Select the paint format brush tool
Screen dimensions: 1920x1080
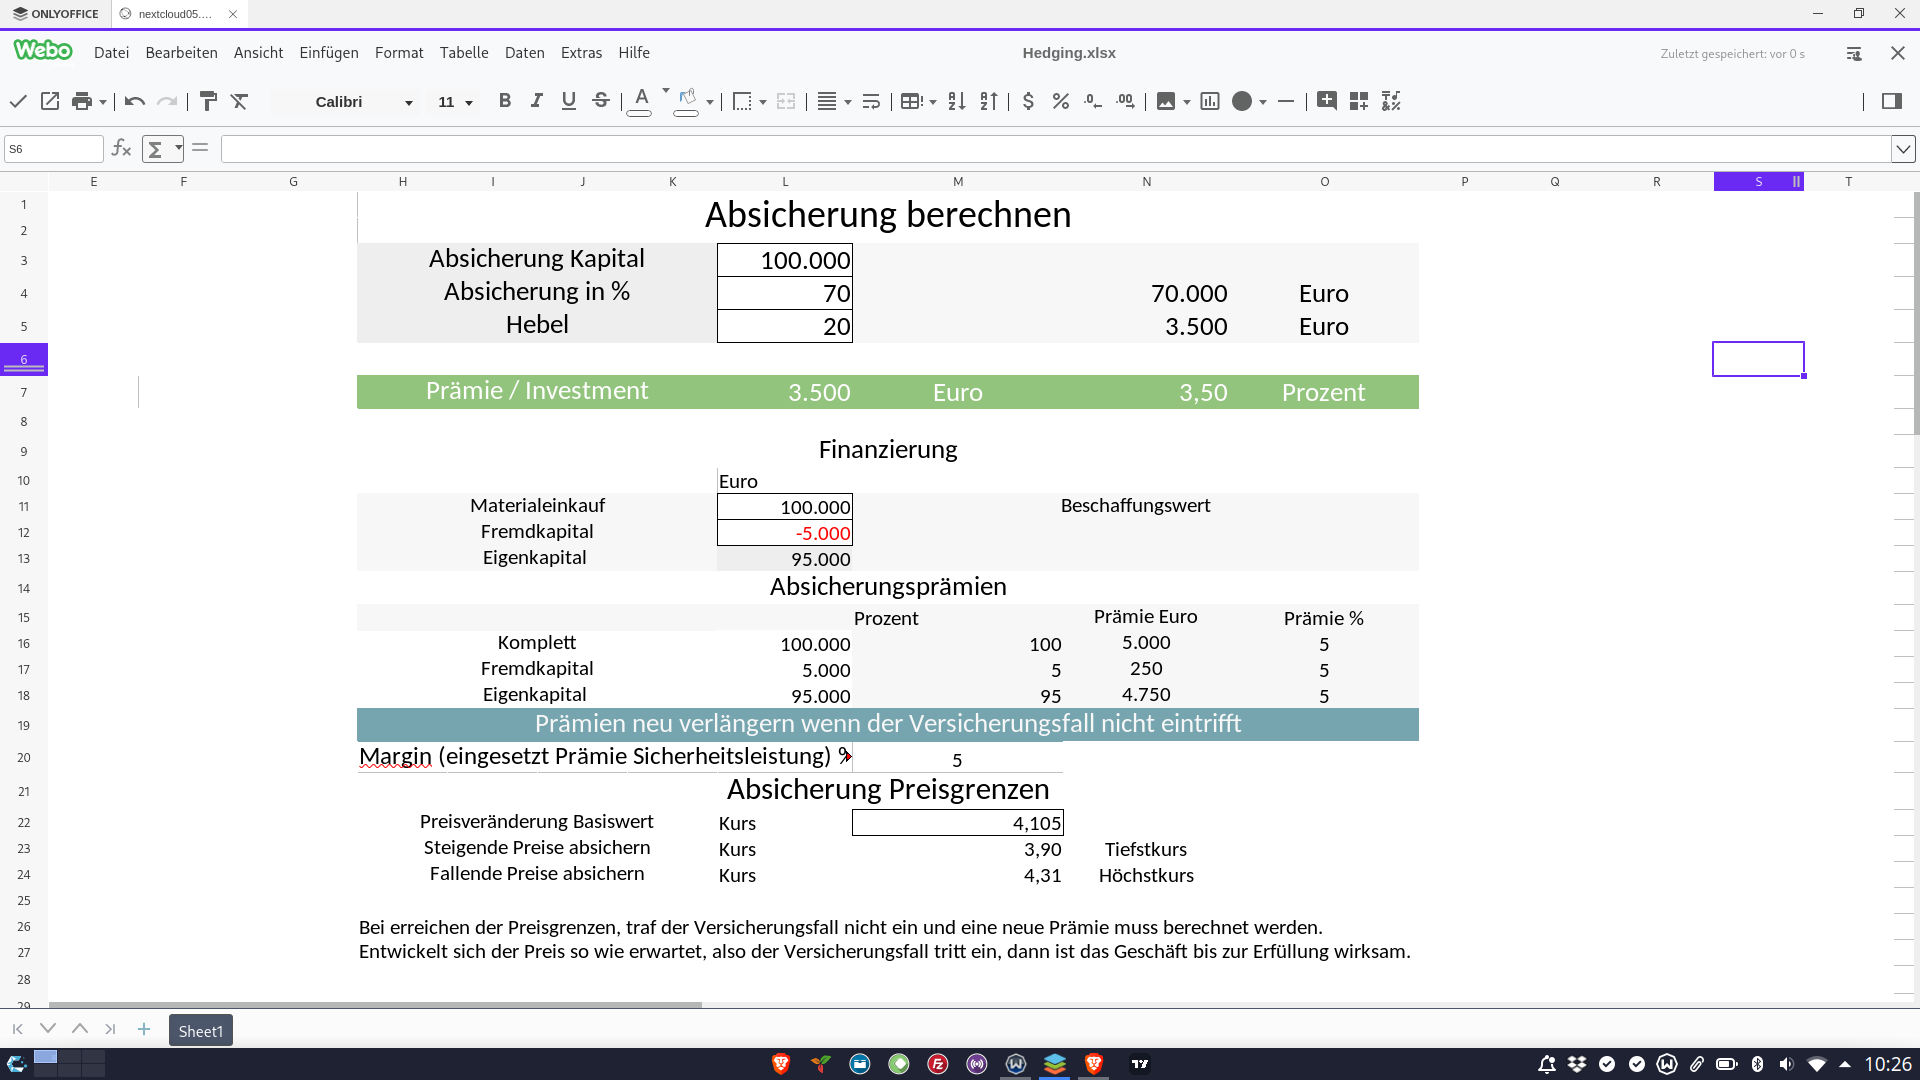(x=208, y=101)
